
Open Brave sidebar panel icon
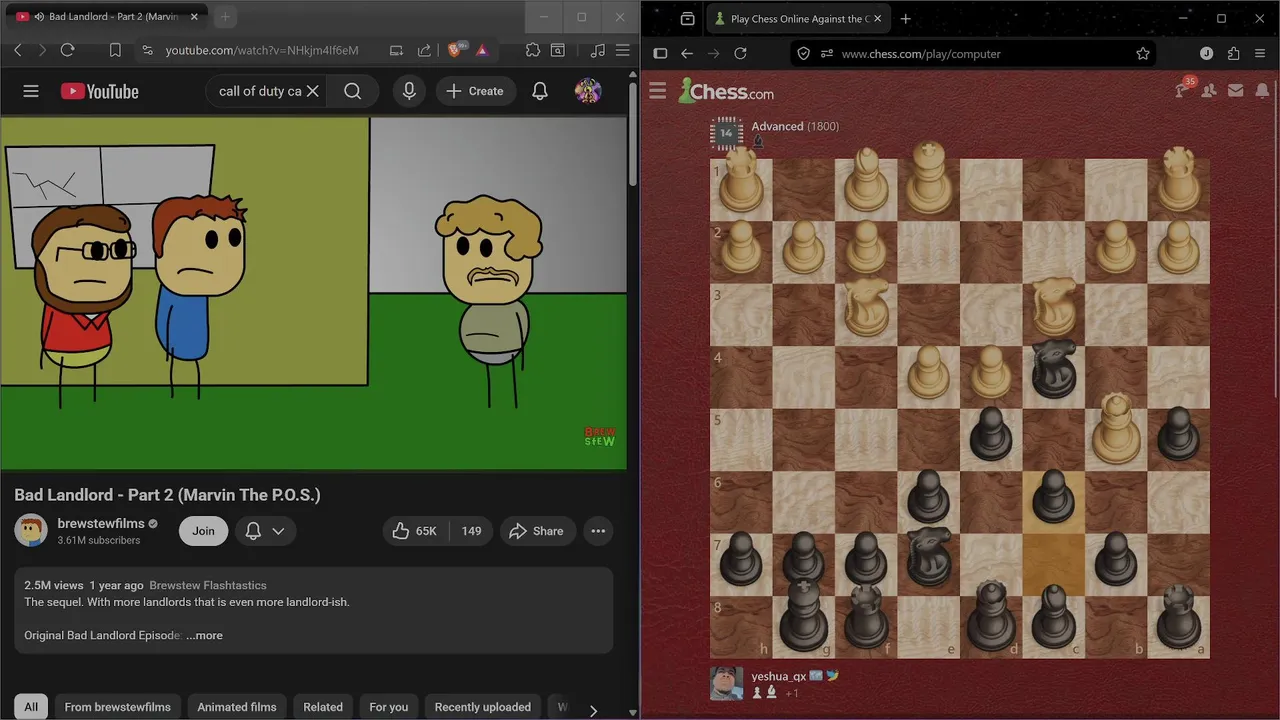558,50
